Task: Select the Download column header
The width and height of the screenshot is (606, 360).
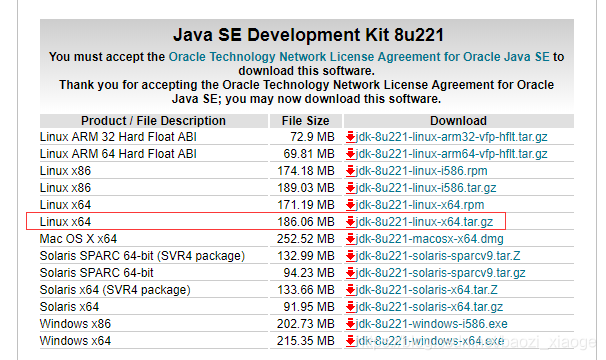Action: pos(459,121)
